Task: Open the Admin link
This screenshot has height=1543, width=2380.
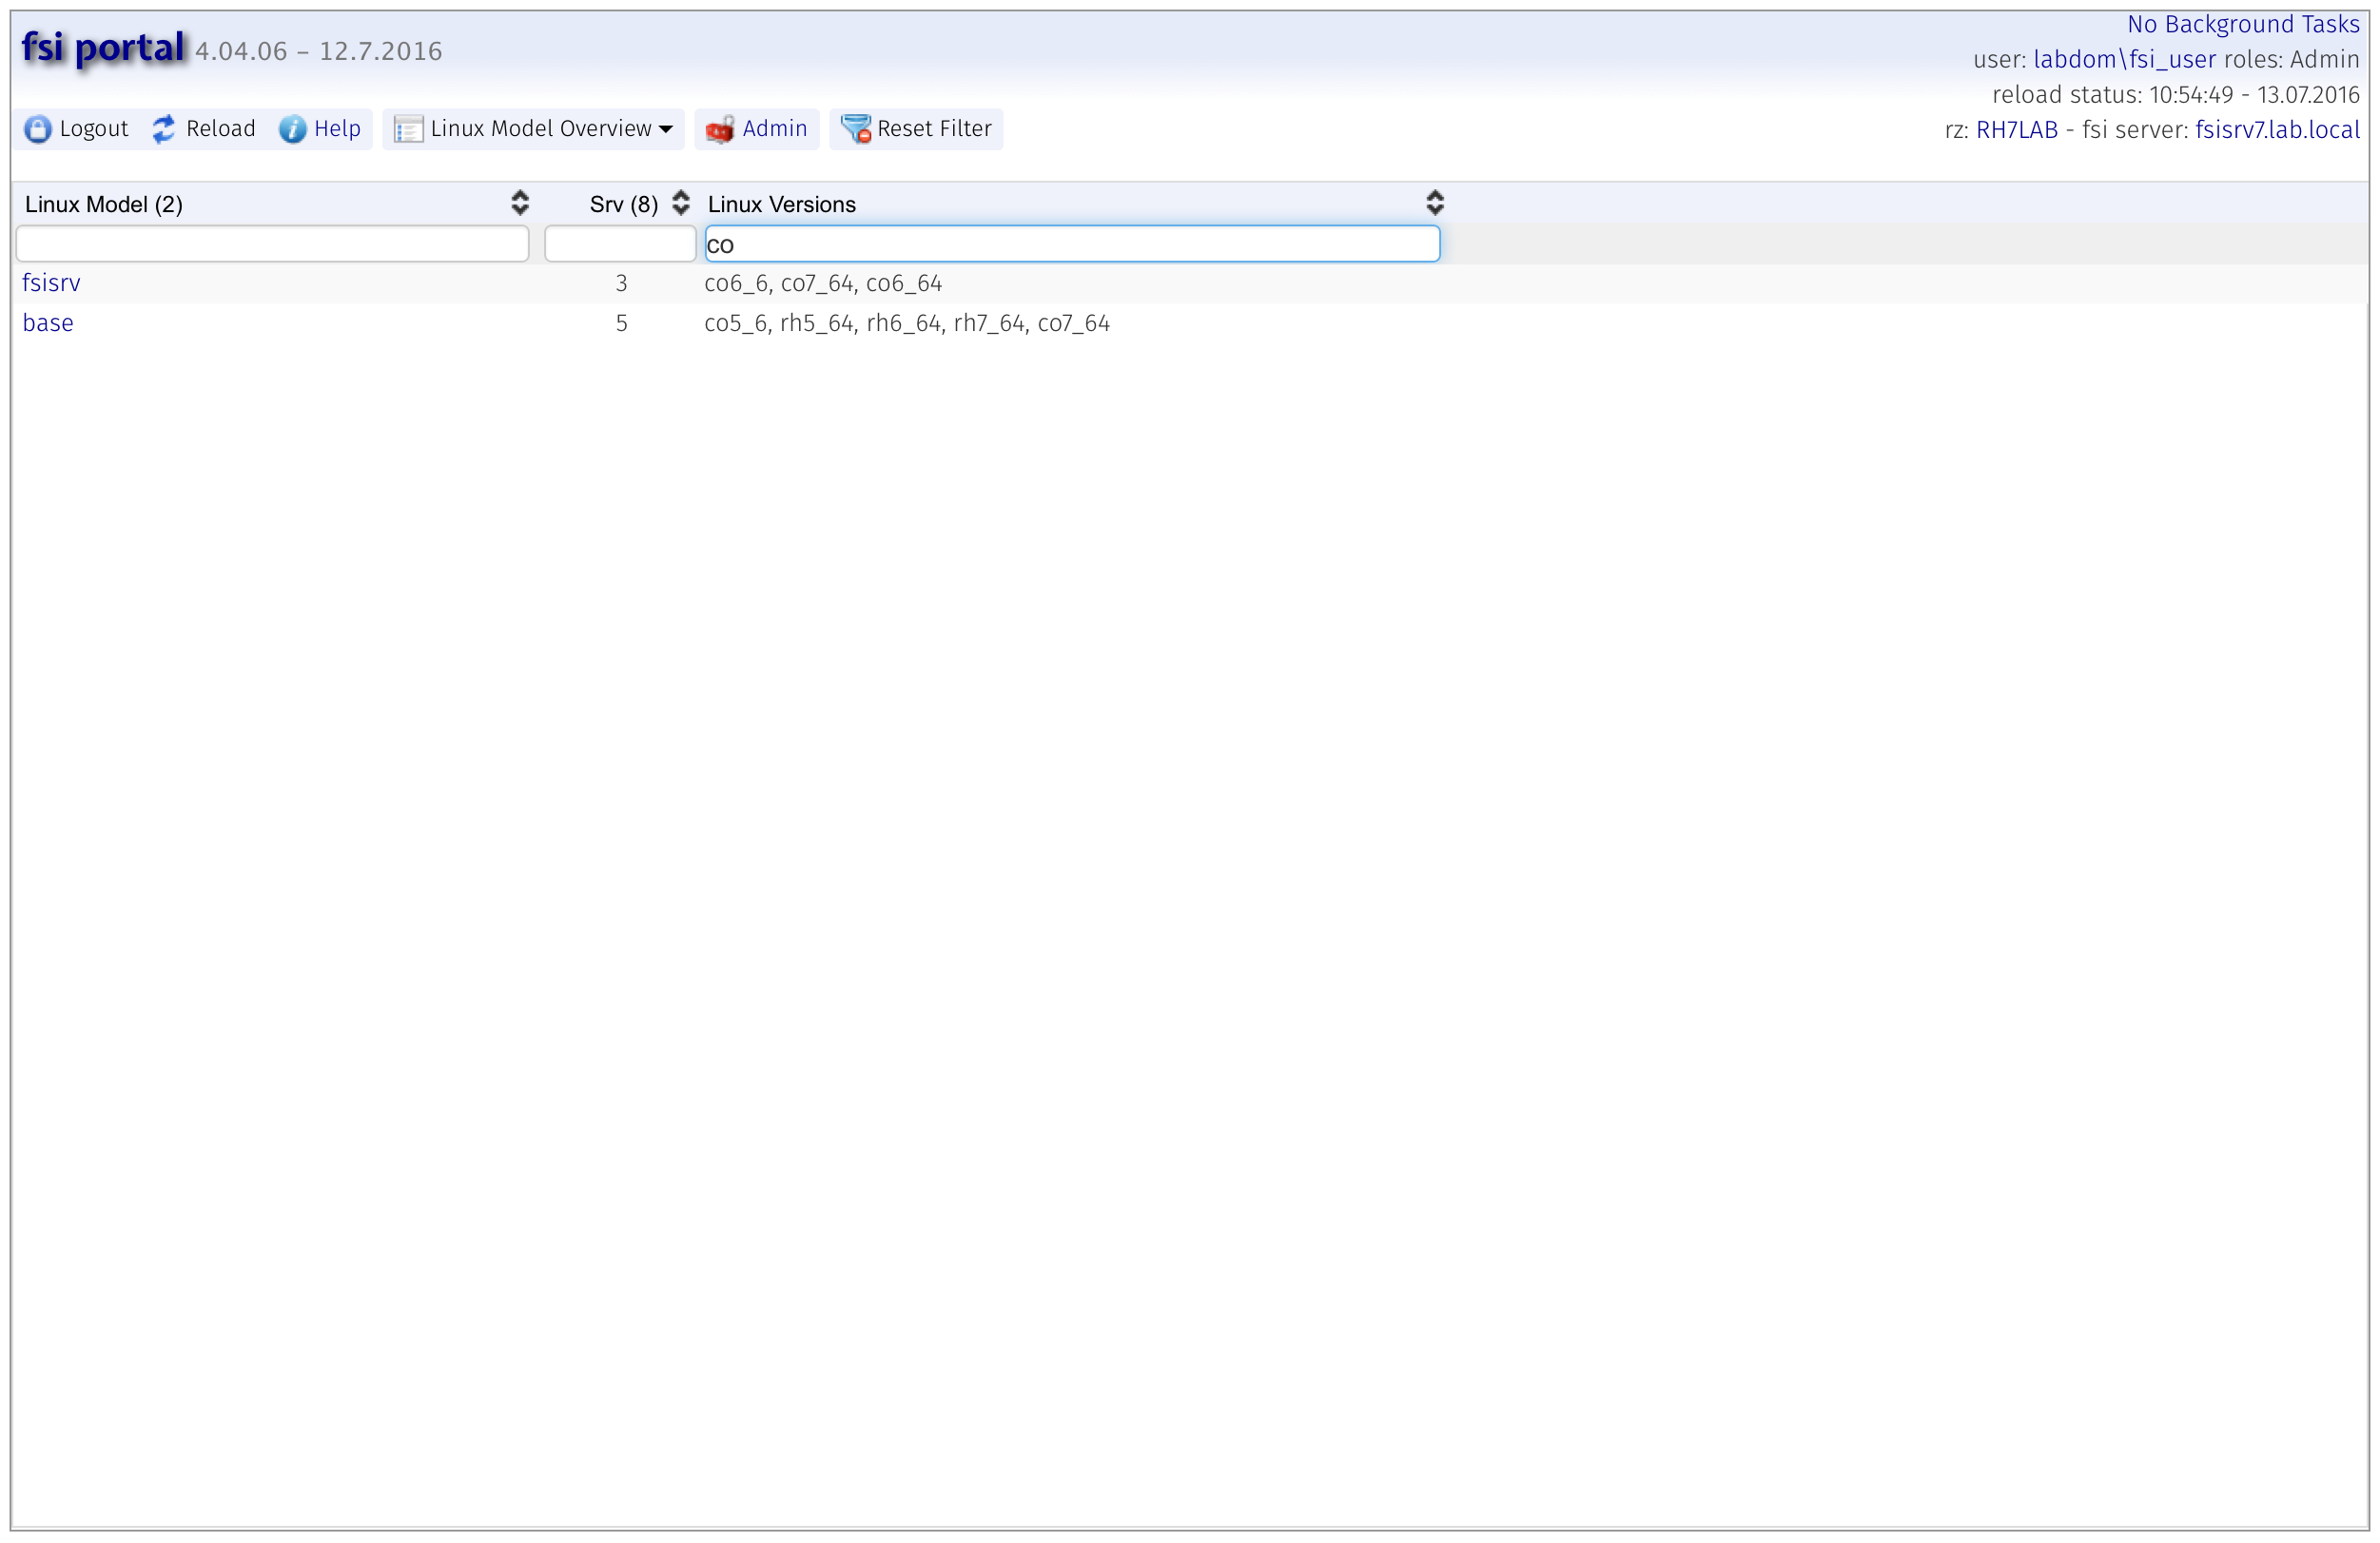Action: (x=775, y=129)
